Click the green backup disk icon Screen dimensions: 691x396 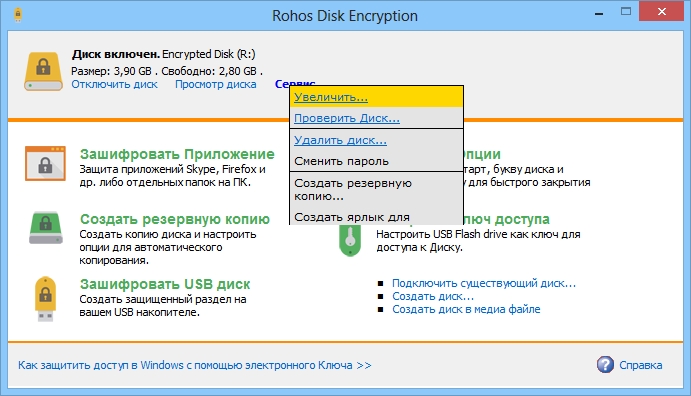[x=46, y=228]
